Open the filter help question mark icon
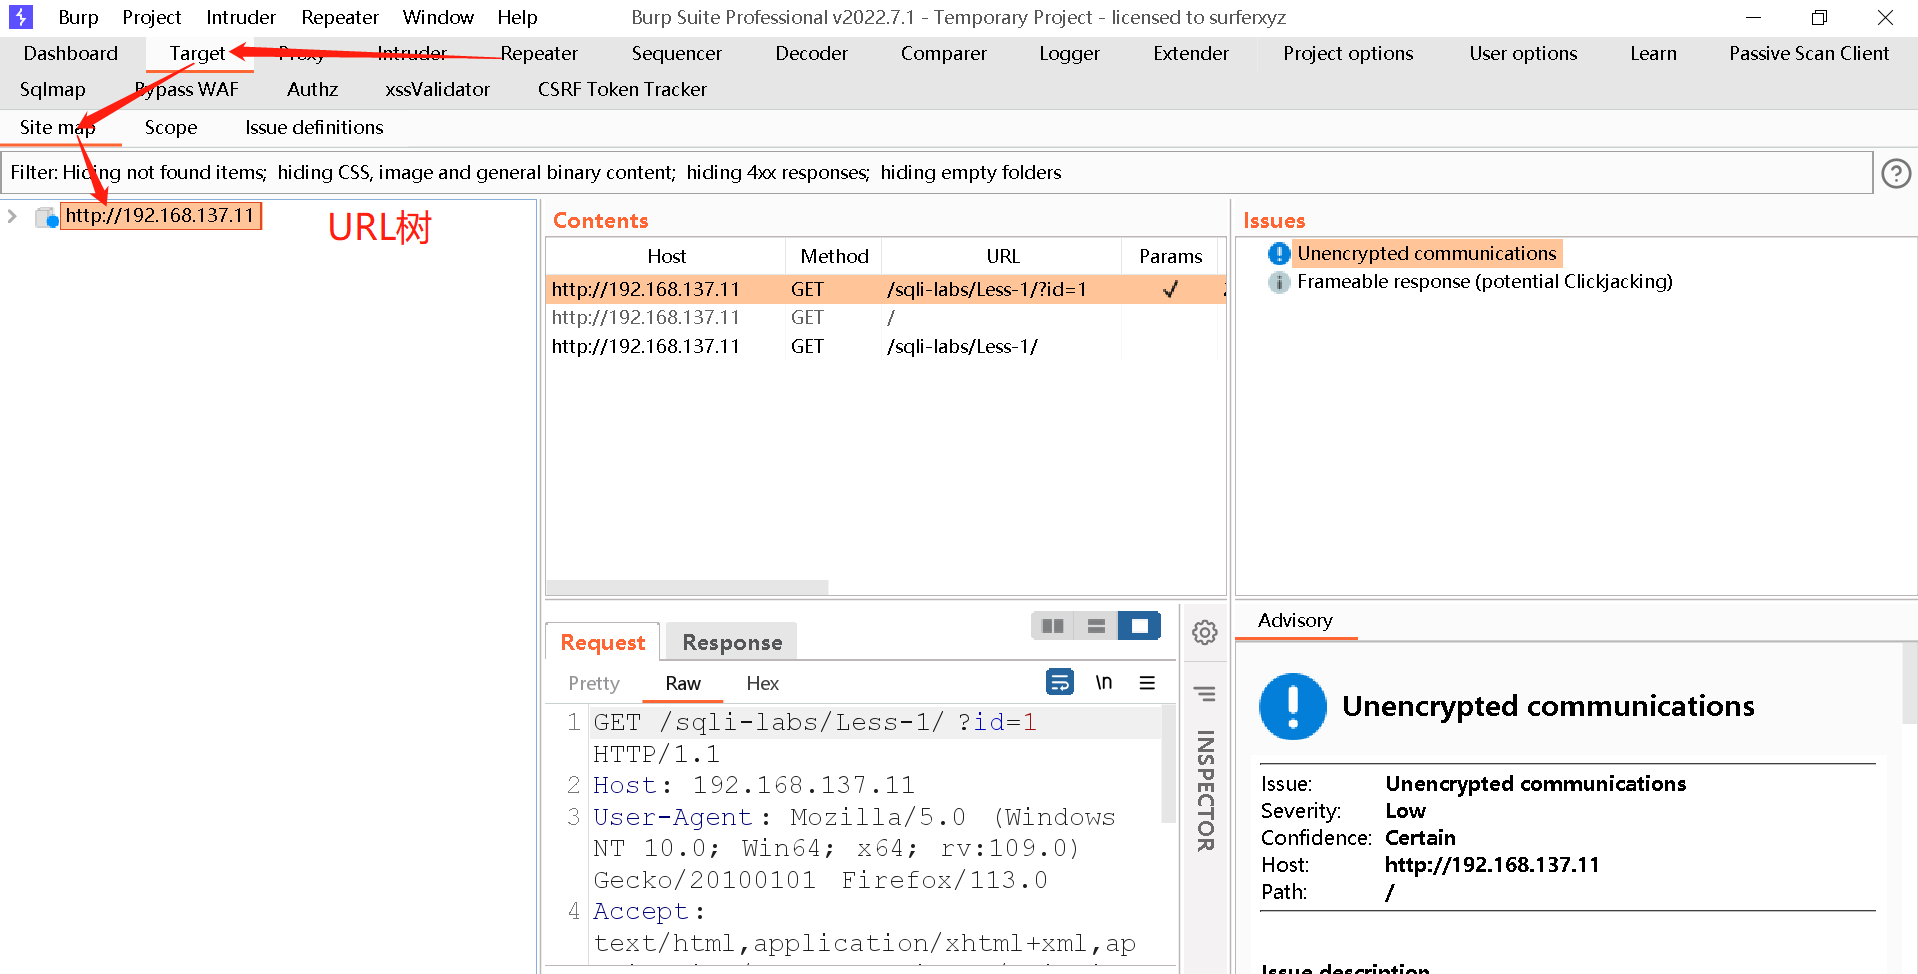Screen dimensions: 1918x974 pyautogui.click(x=1896, y=173)
